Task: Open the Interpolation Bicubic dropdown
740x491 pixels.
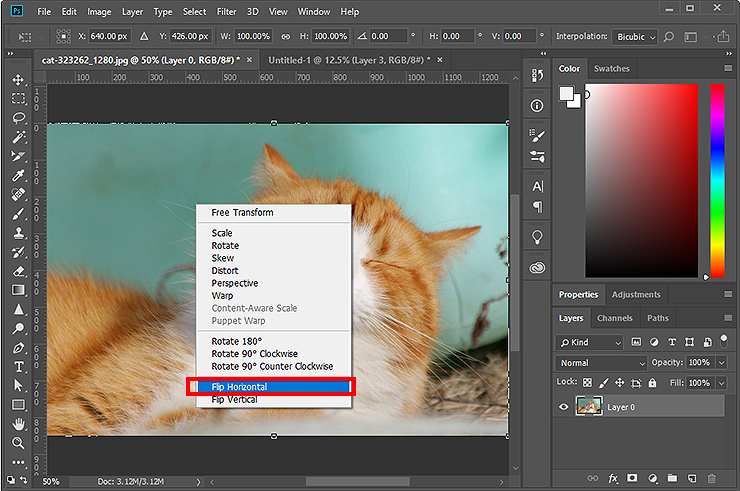Action: tap(635, 36)
